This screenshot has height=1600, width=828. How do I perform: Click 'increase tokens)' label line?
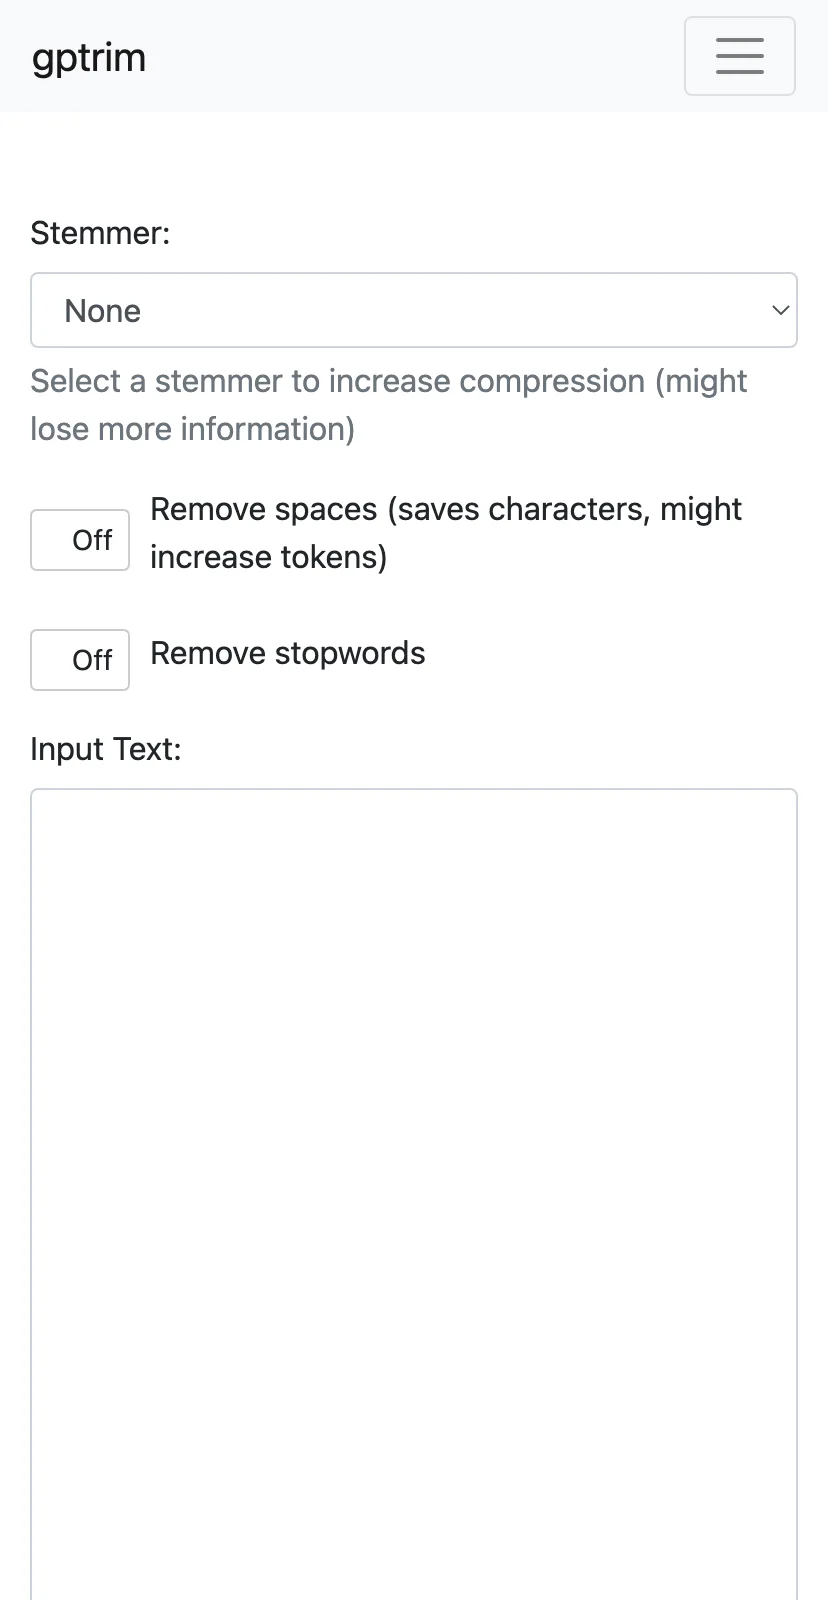pyautogui.click(x=268, y=557)
